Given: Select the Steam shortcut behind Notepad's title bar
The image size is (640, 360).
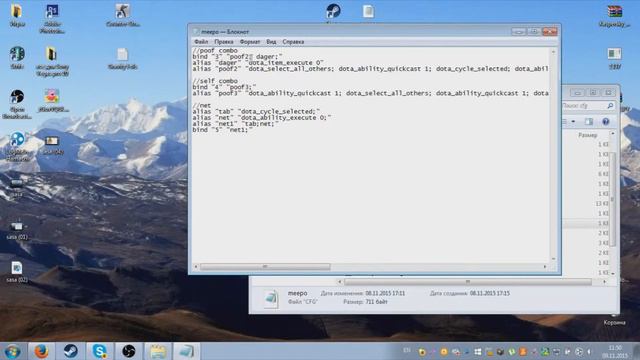Looking at the screenshot, I should tap(333, 11).
